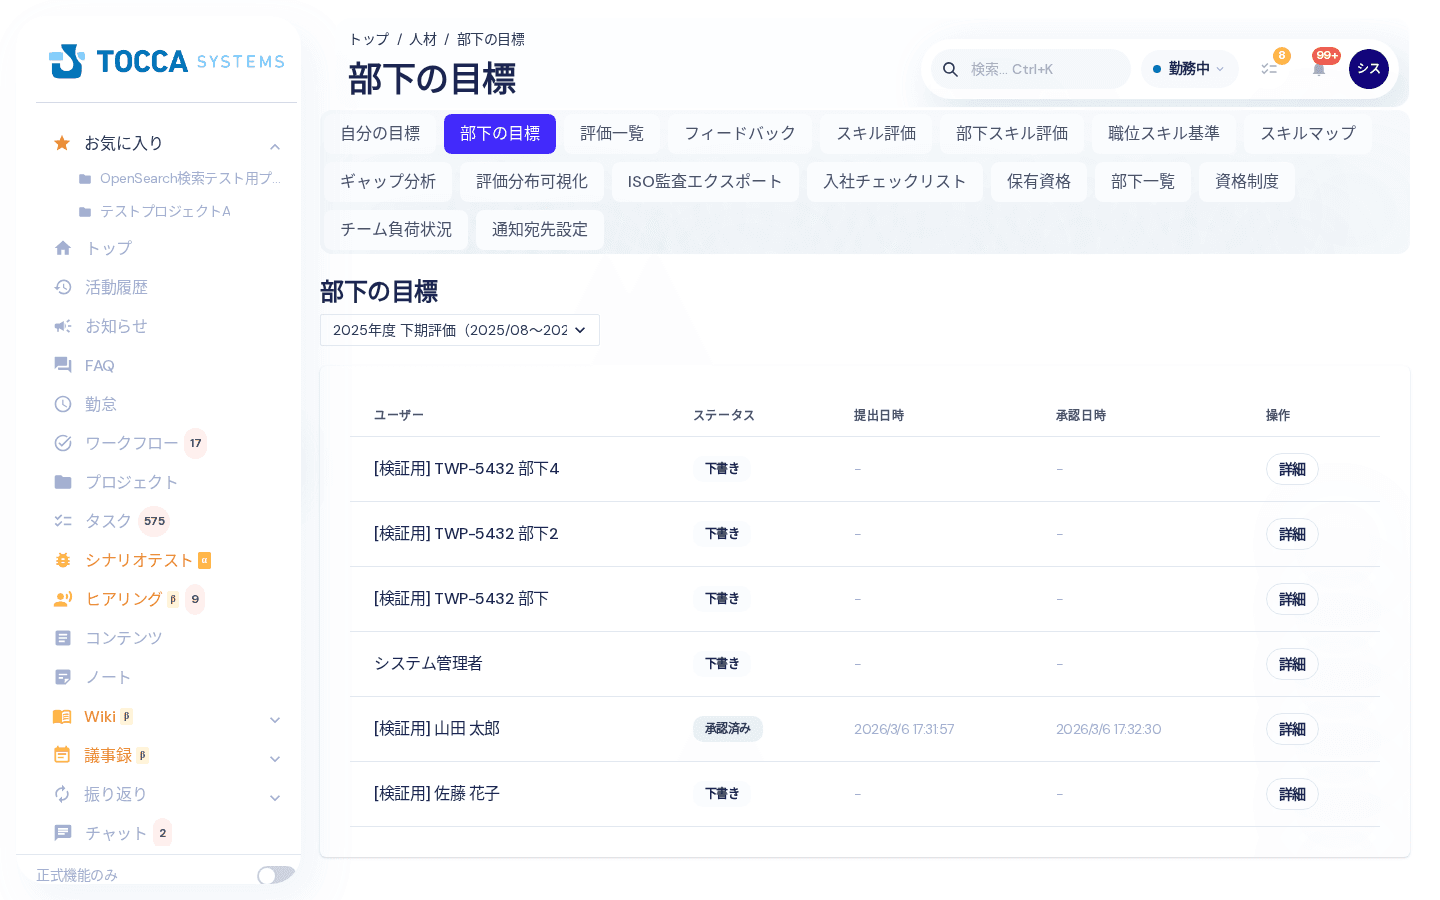Screen dimensions: 1440x900
Task: Click submission date 2026/3/6 17:31:57
Action: coord(904,729)
